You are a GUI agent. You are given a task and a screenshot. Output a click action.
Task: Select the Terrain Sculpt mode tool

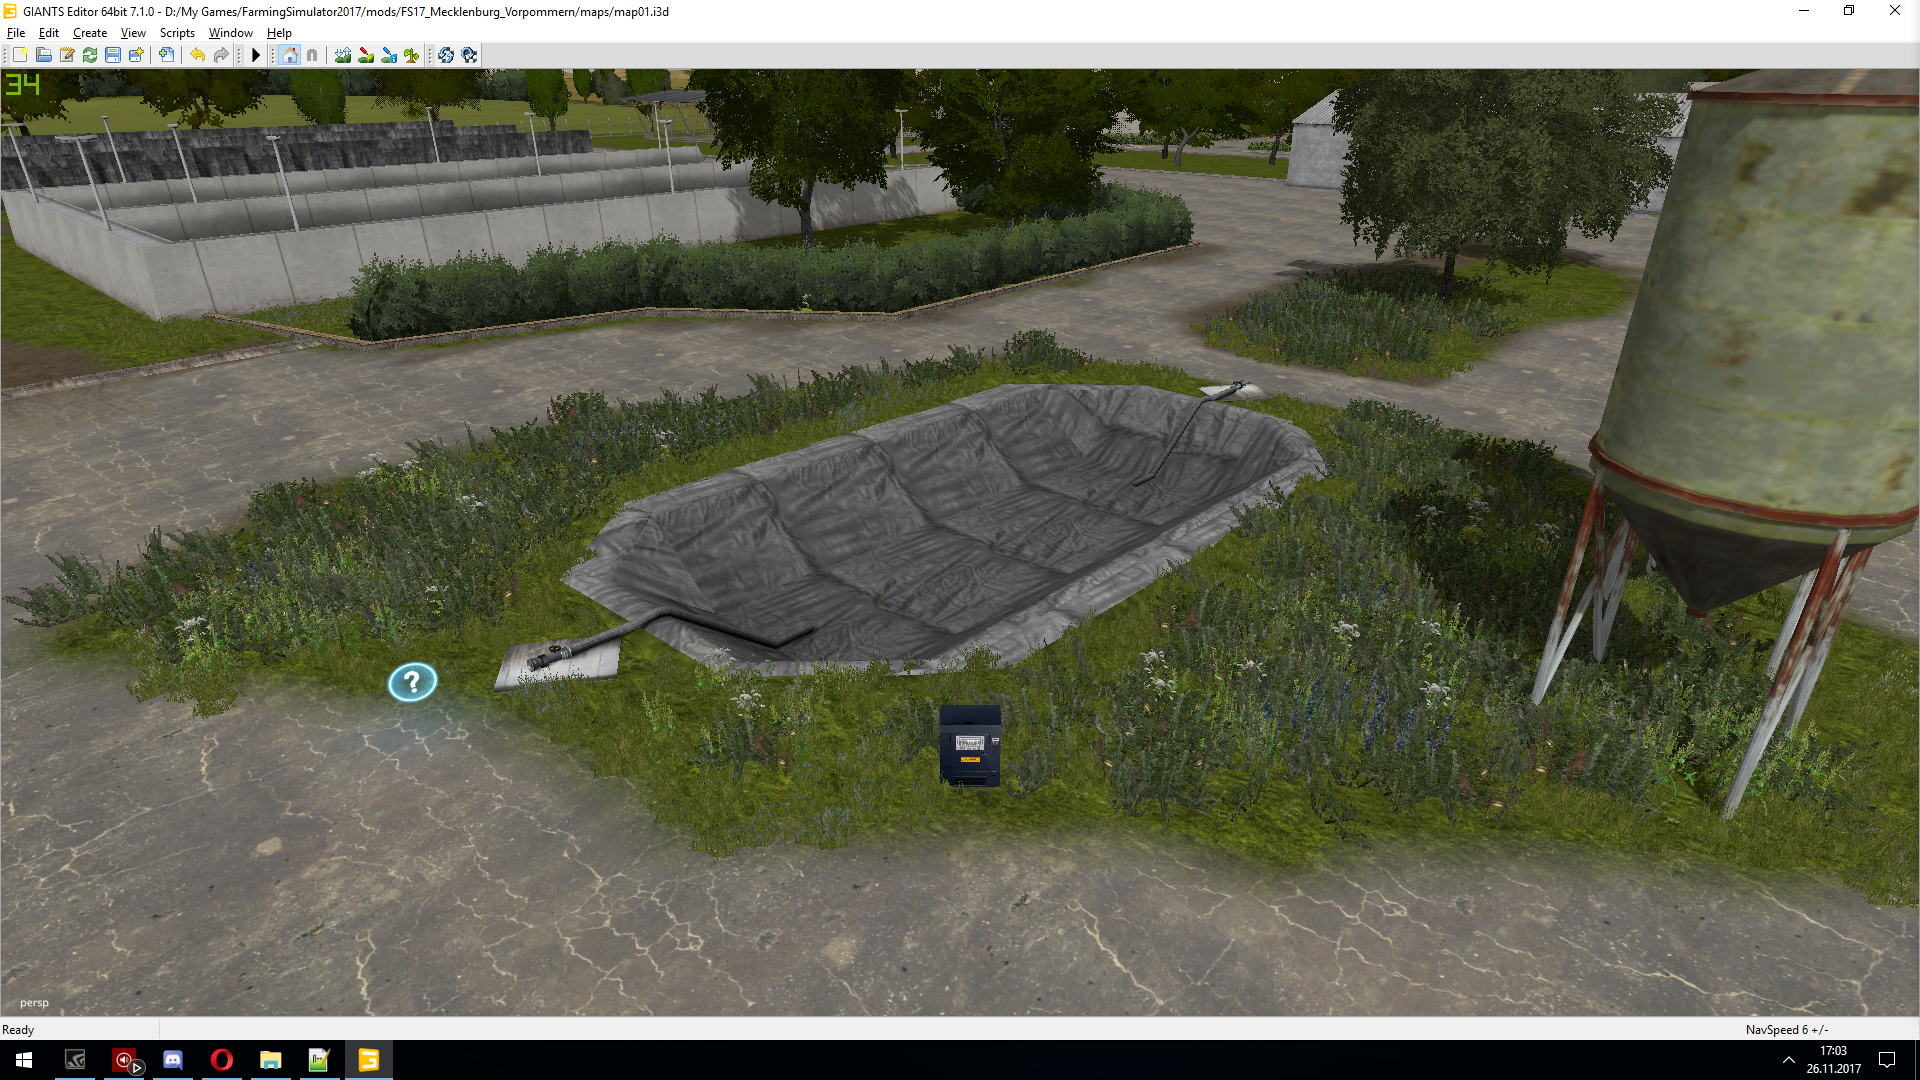tap(343, 55)
